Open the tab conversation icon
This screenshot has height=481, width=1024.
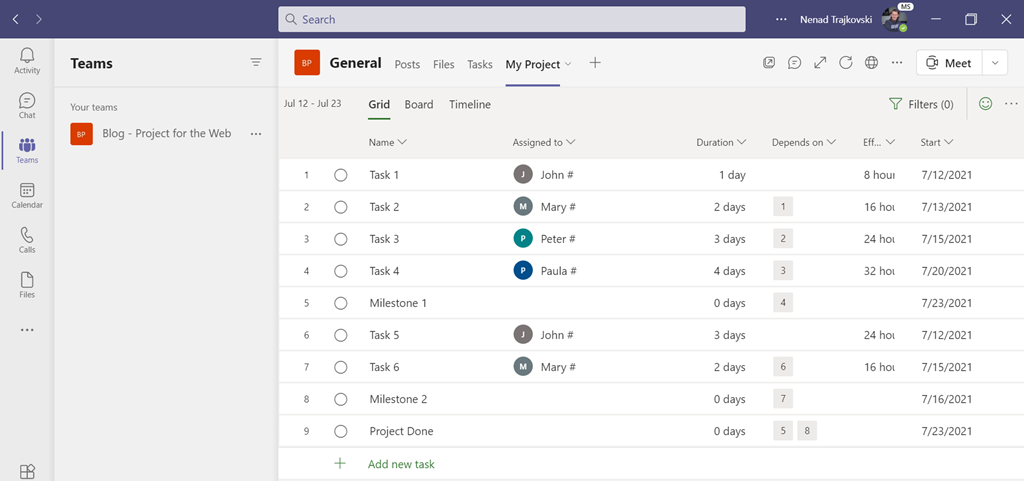tap(794, 63)
